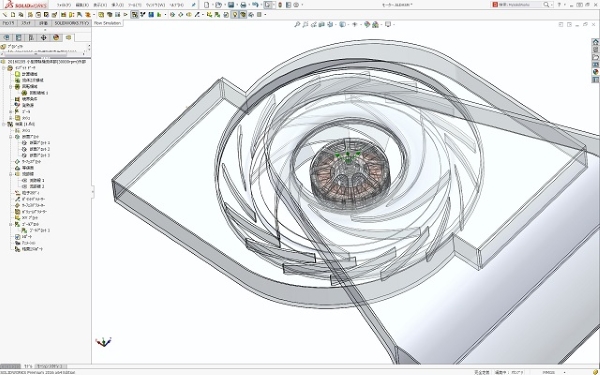Open the Appearances color ball in right task pane

595,72
